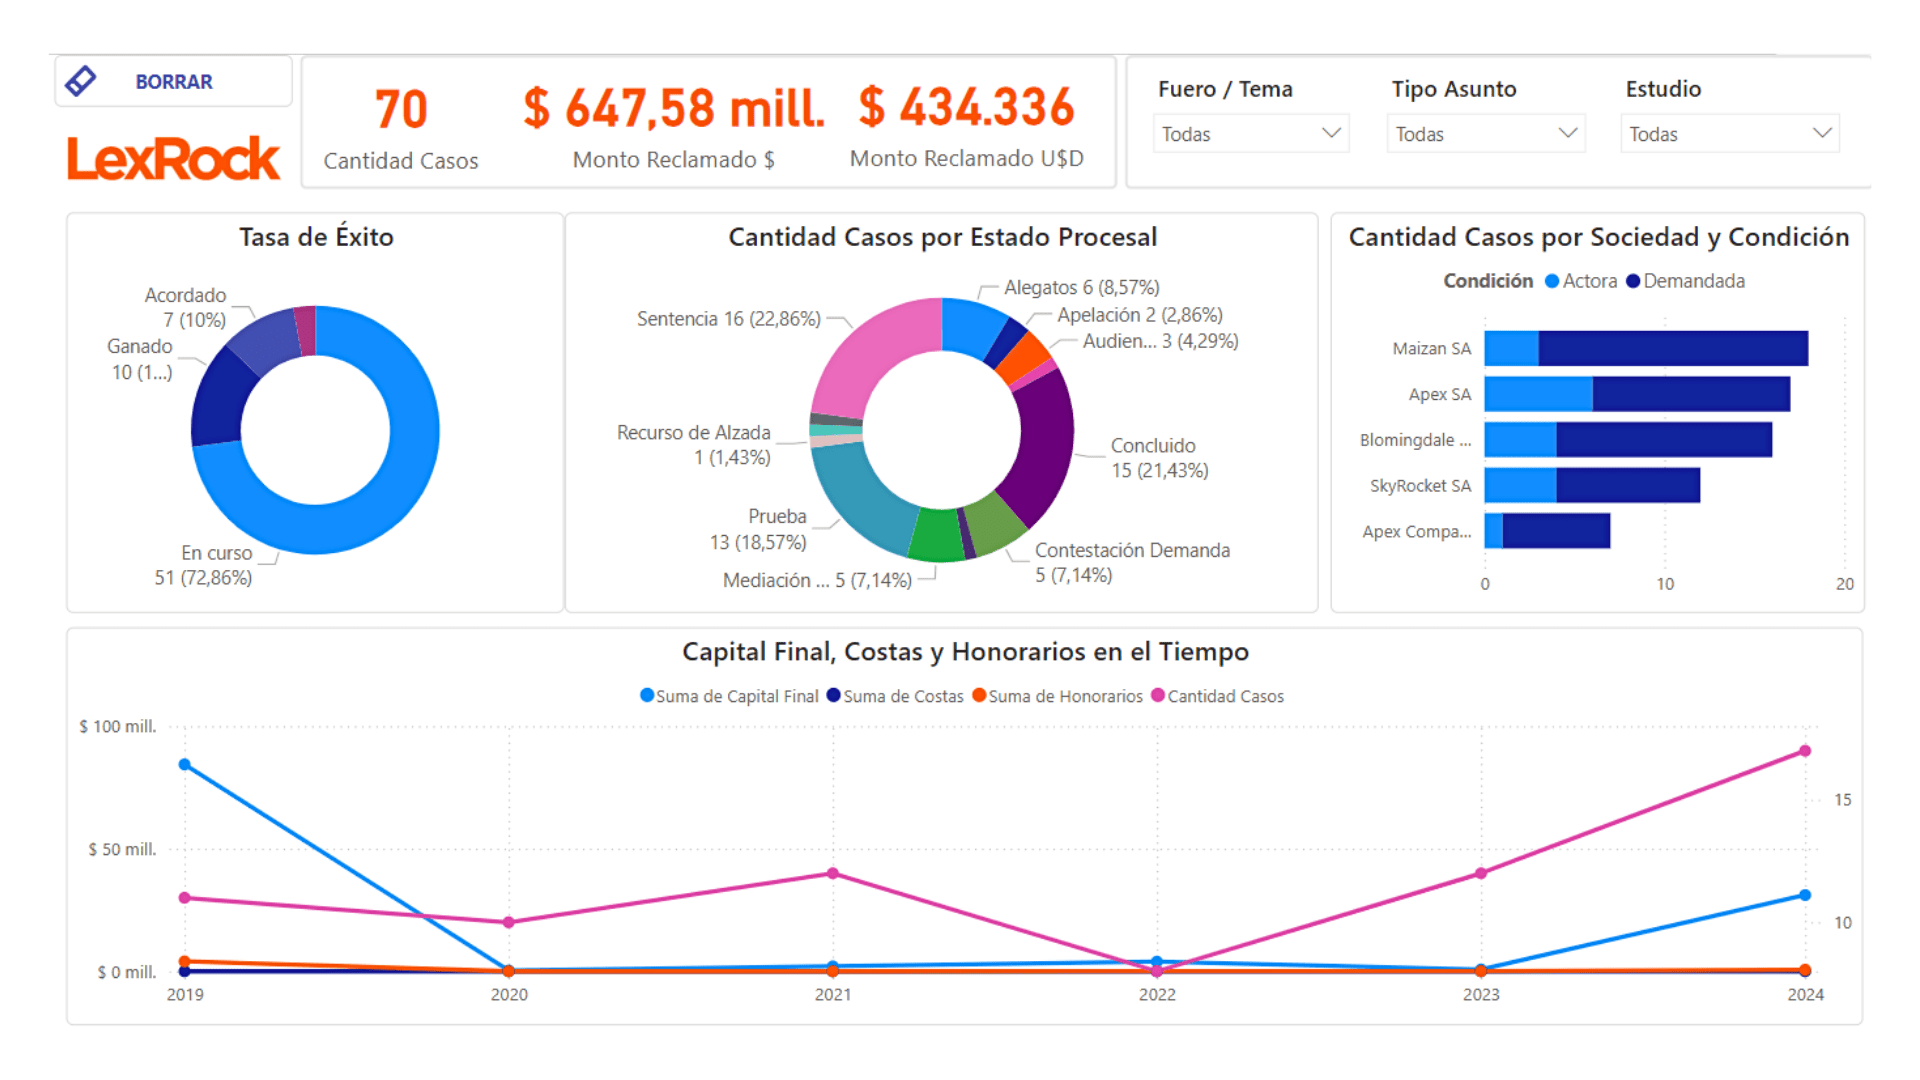Click Maizan SA Demandada bar segment

pyautogui.click(x=1672, y=348)
